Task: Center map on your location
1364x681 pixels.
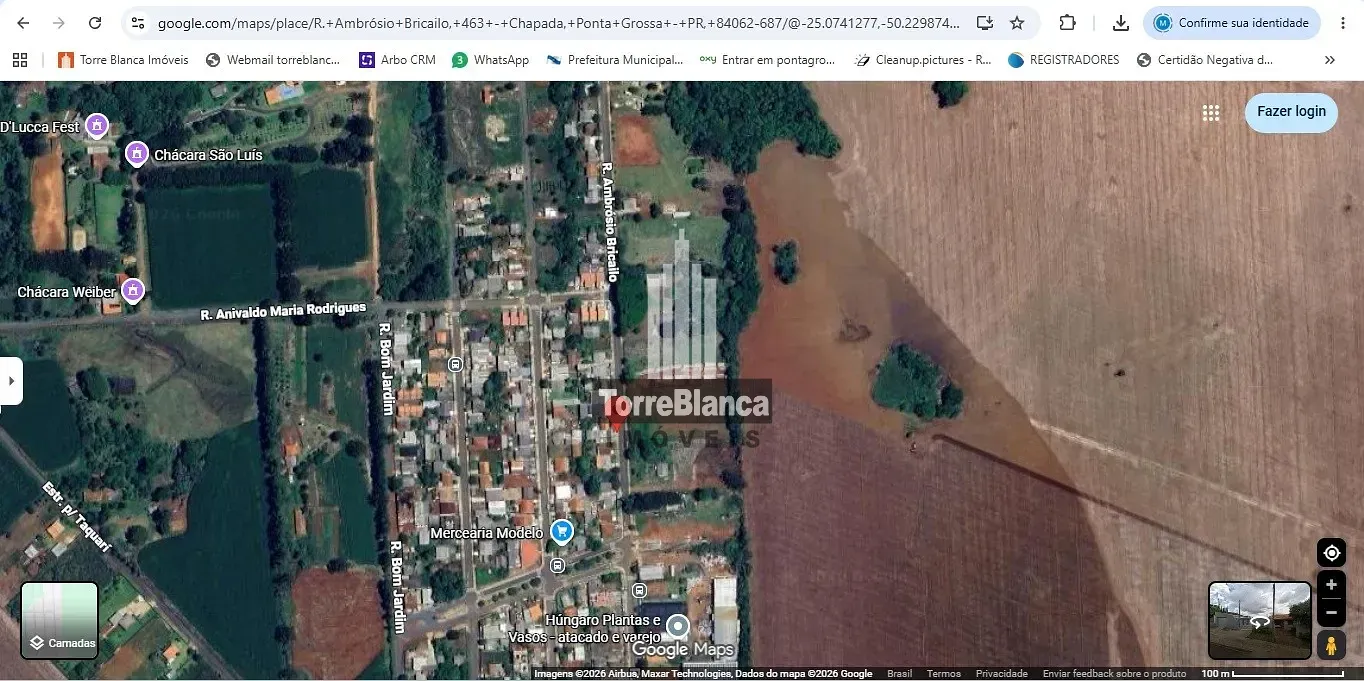Action: pos(1331,553)
